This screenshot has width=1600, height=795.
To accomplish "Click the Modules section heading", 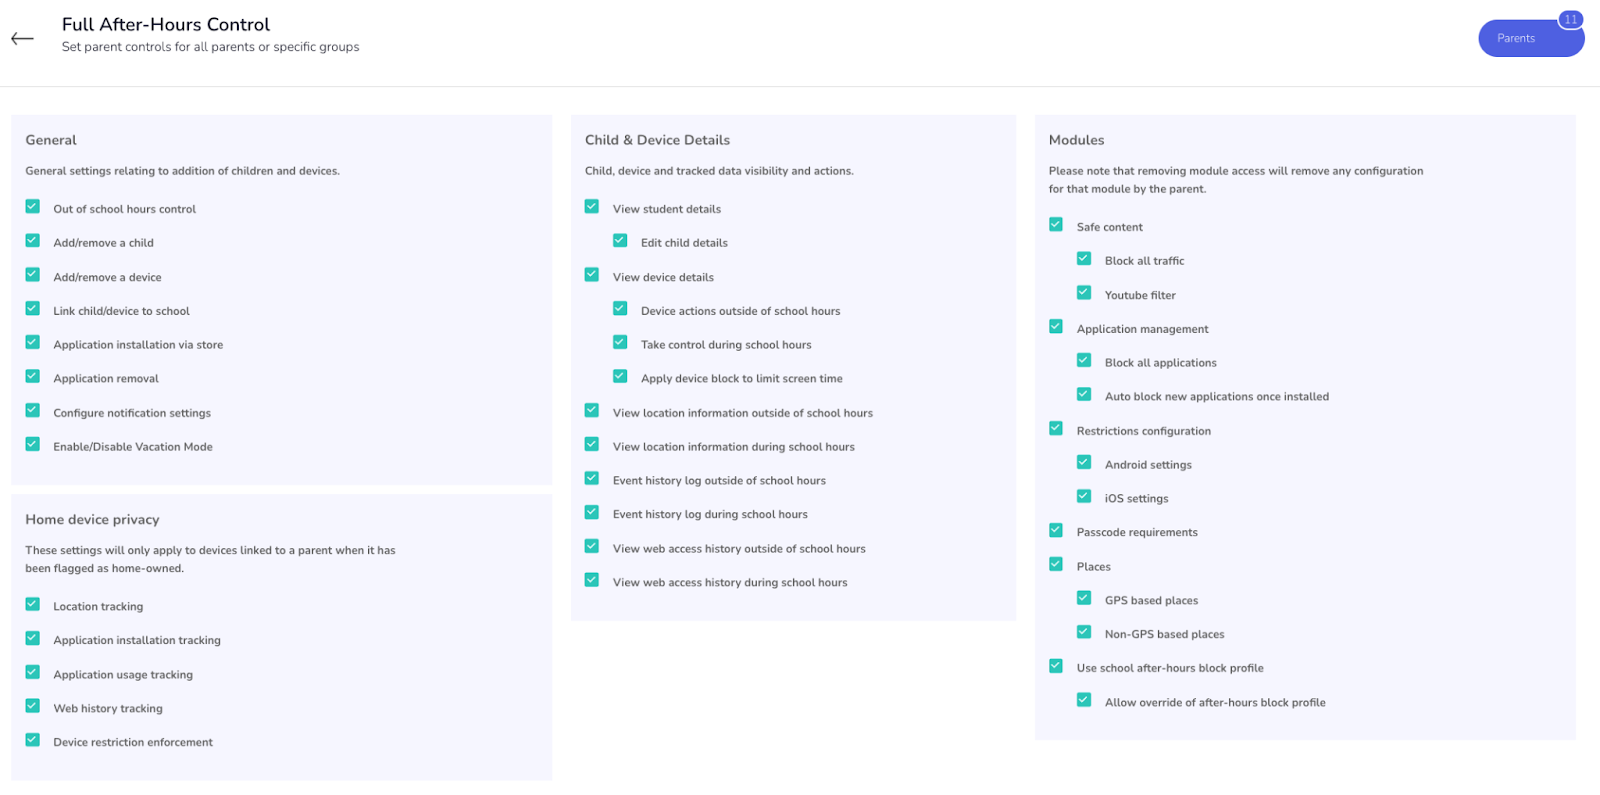I will point(1076,140).
